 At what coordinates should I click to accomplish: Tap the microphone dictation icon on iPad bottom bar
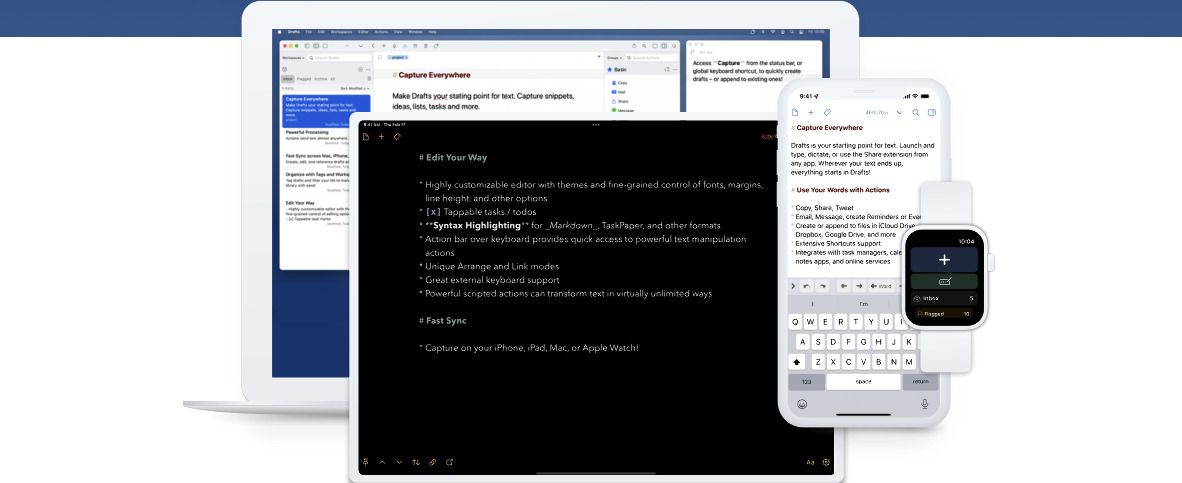tap(366, 462)
